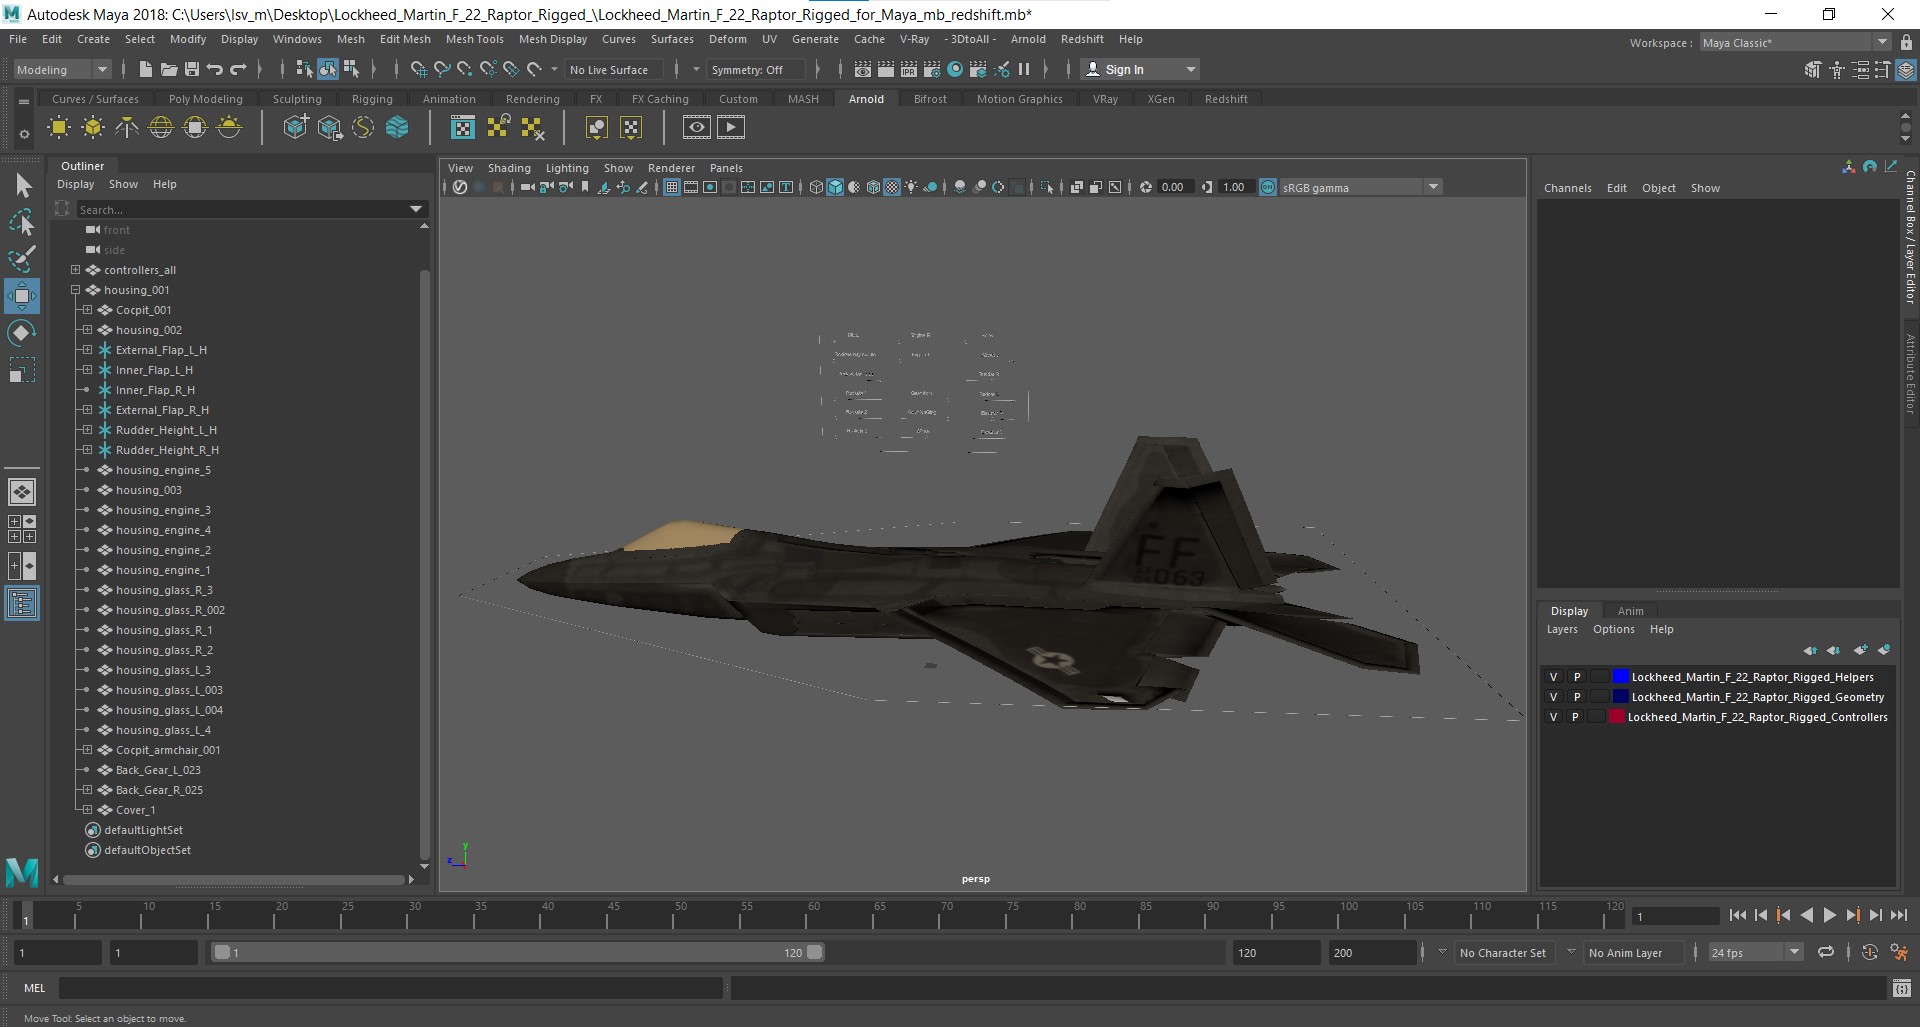Select the four-view layout icon

tap(21, 529)
